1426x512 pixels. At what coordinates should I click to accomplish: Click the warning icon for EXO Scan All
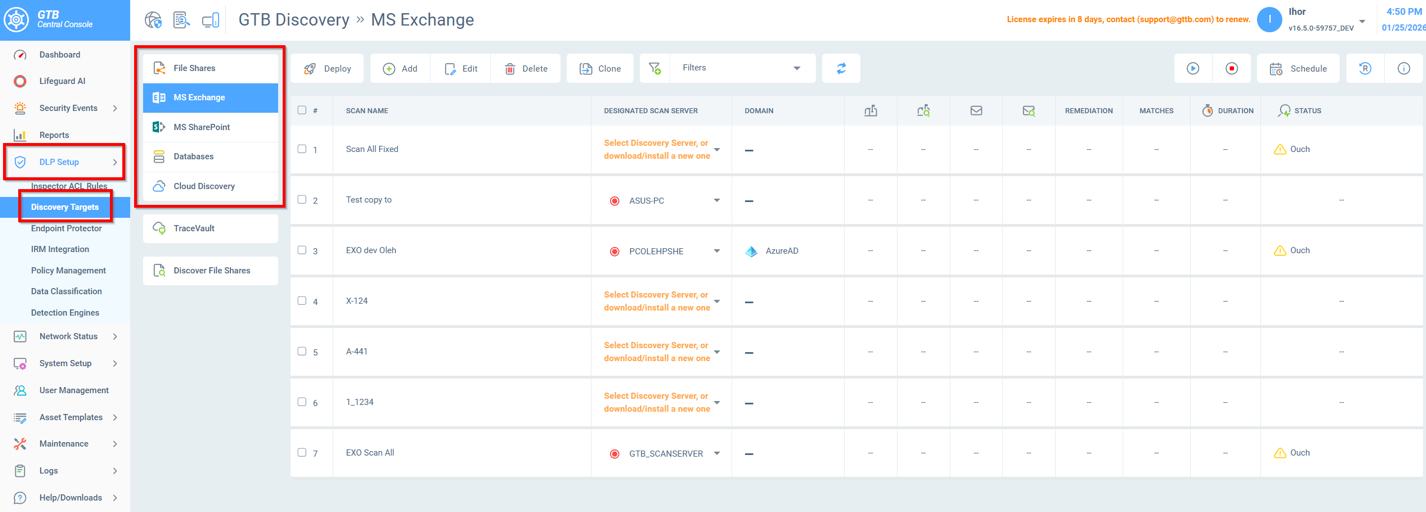click(1280, 453)
